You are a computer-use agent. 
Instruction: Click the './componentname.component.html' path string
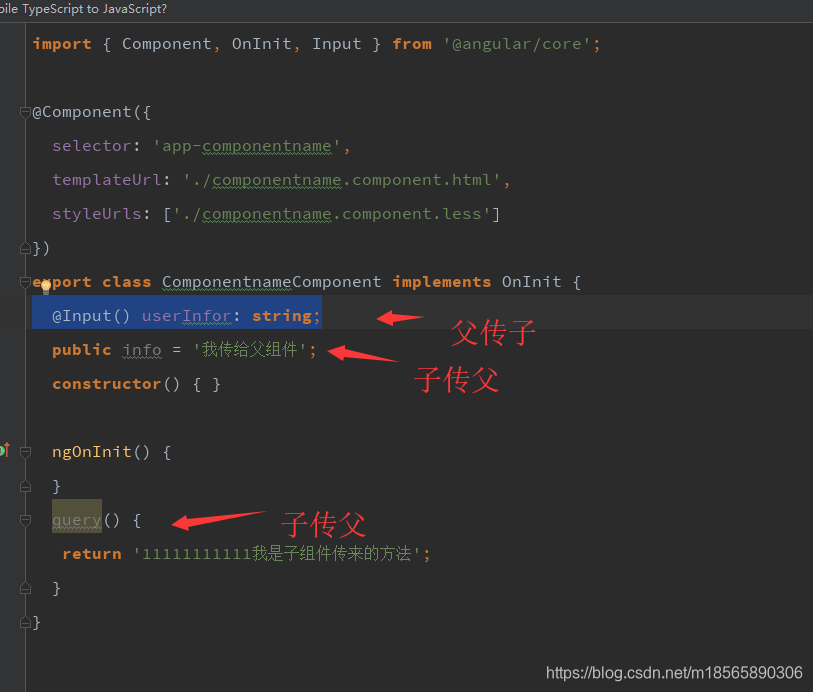point(342,180)
